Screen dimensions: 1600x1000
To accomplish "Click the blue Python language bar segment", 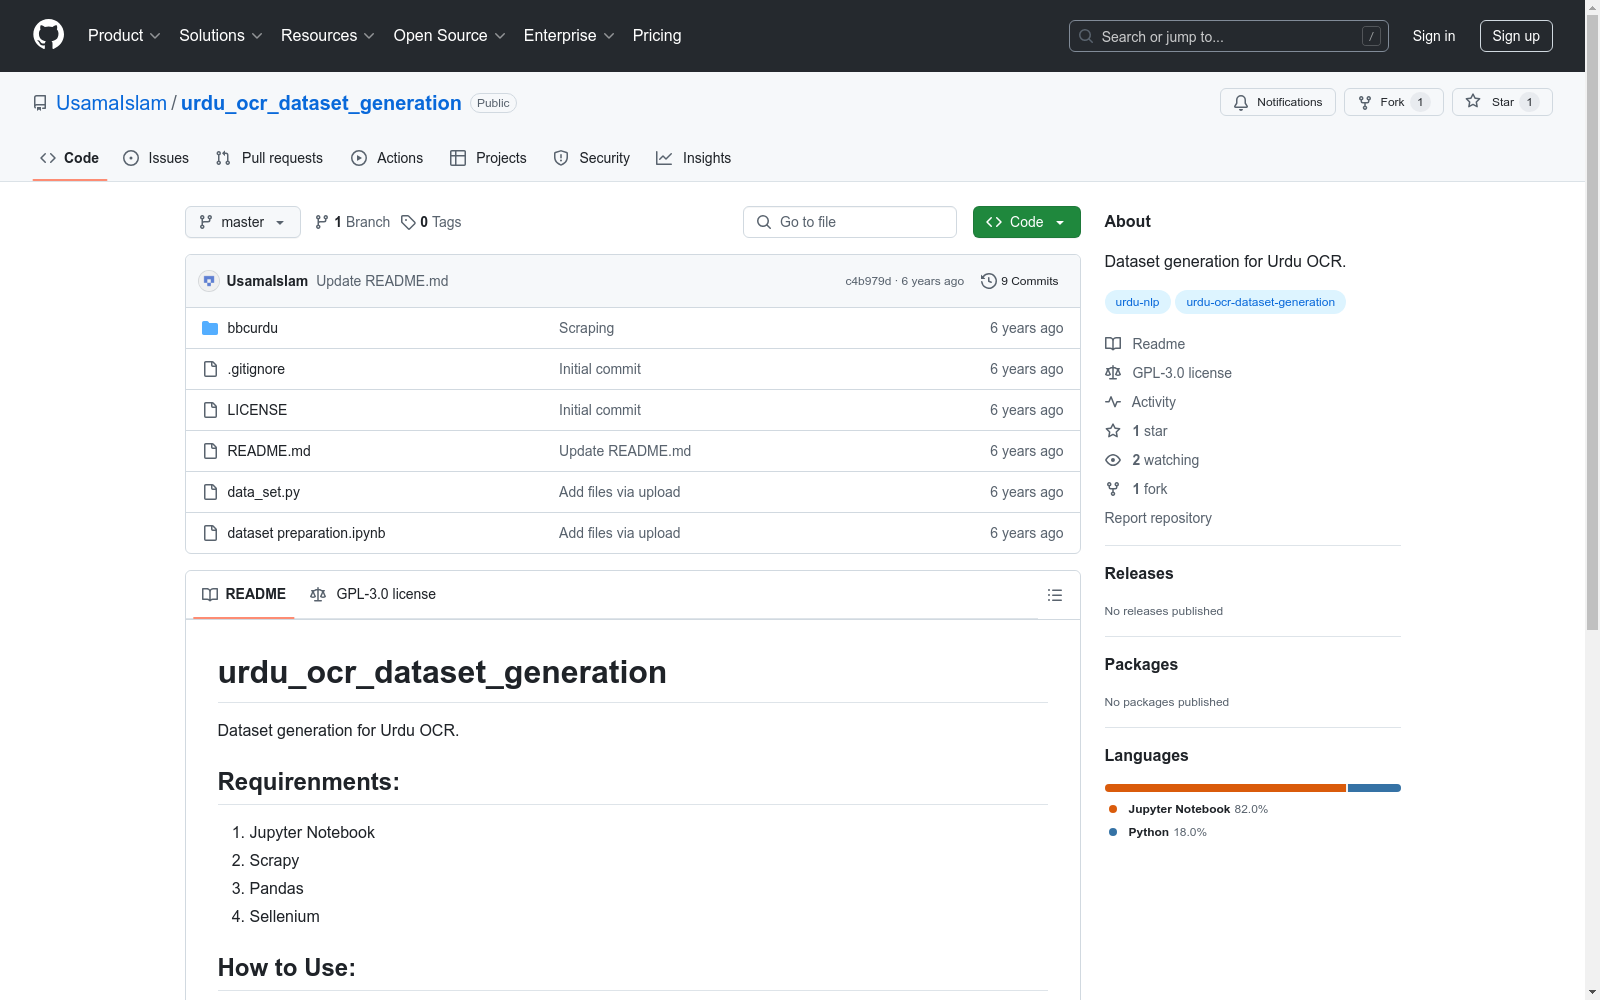I will [1374, 788].
